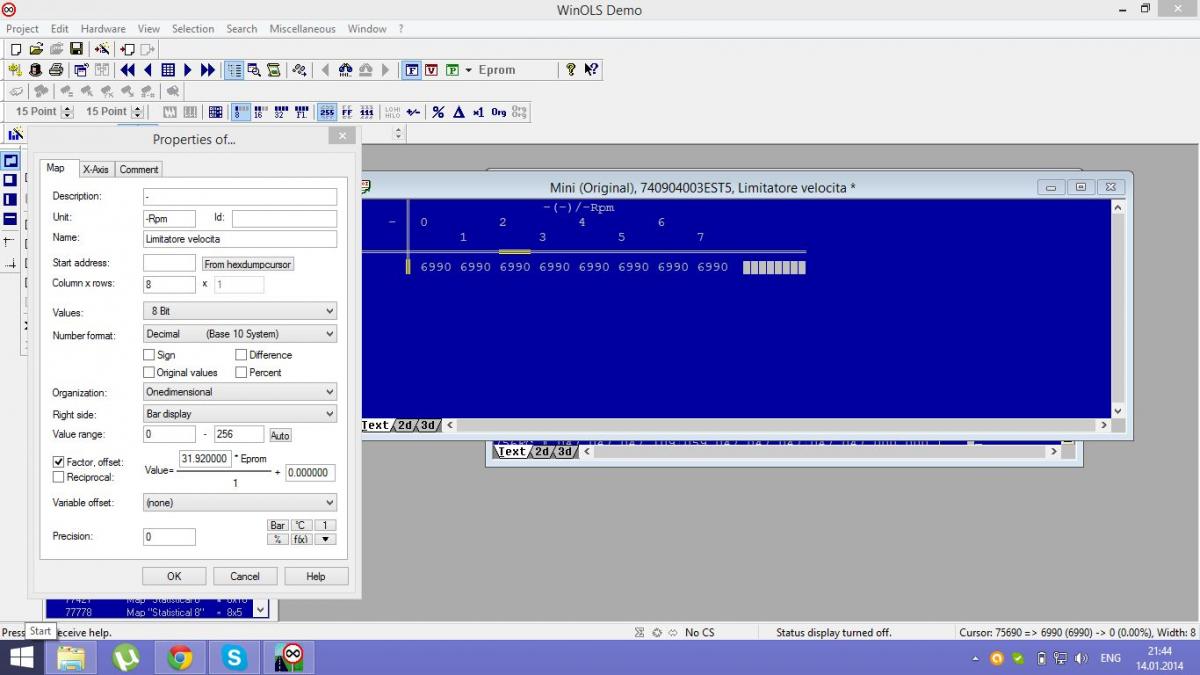The height and width of the screenshot is (675, 1200).
Task: Click the map window horizontal scrollbar
Action: click(778, 425)
